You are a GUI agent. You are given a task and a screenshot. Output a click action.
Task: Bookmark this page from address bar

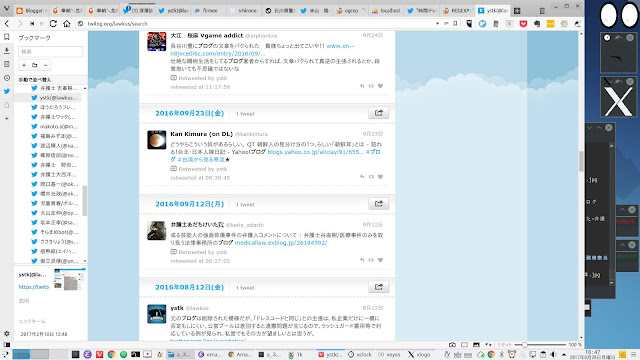click(455, 24)
